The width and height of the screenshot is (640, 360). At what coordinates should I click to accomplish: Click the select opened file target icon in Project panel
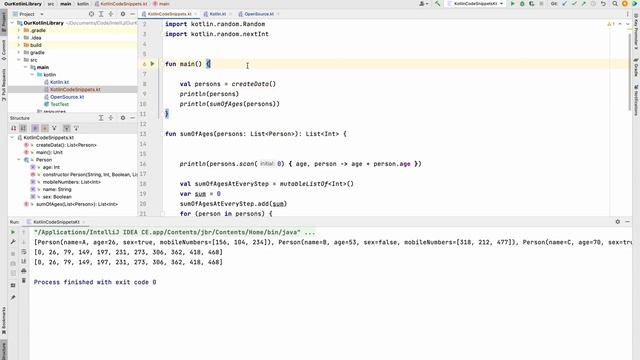pos(91,14)
